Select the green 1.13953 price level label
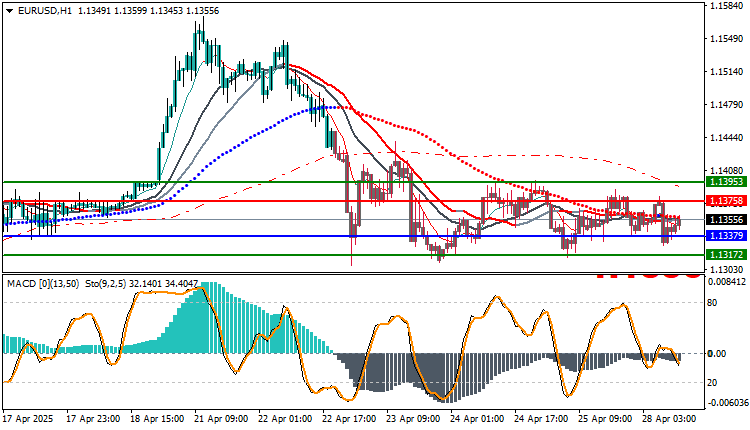The image size is (750, 430). point(726,182)
